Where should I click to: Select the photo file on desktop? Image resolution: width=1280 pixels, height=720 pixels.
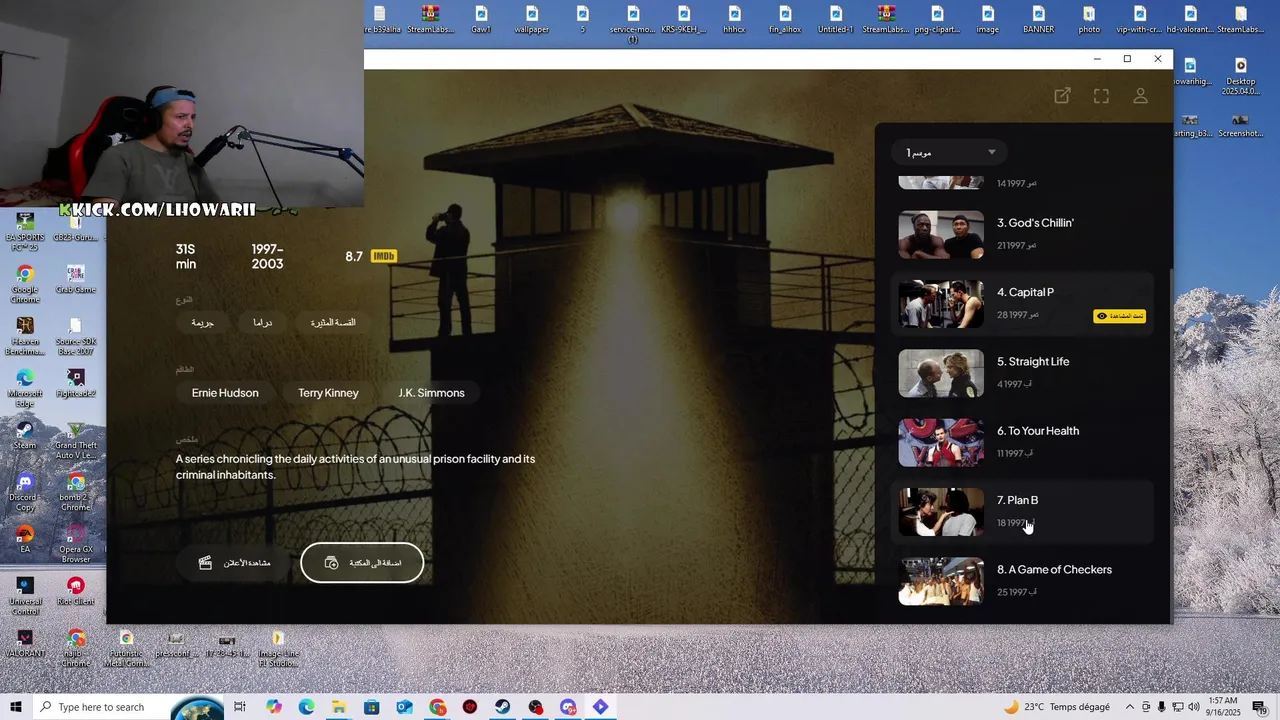coord(1089,20)
